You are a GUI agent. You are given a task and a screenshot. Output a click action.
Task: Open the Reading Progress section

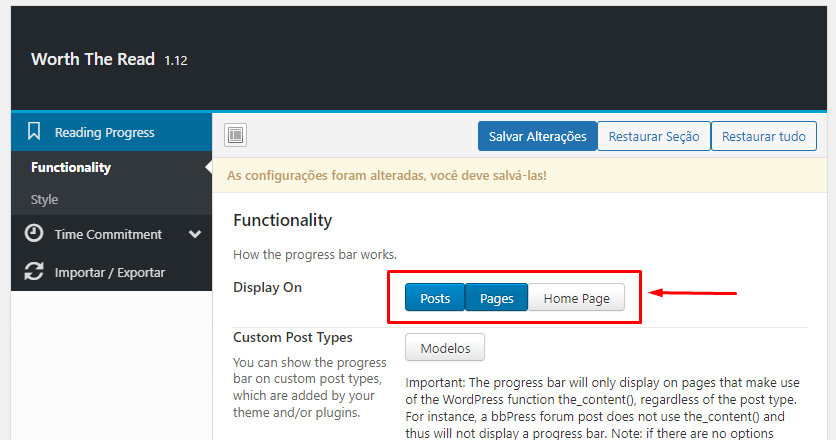pyautogui.click(x=104, y=132)
